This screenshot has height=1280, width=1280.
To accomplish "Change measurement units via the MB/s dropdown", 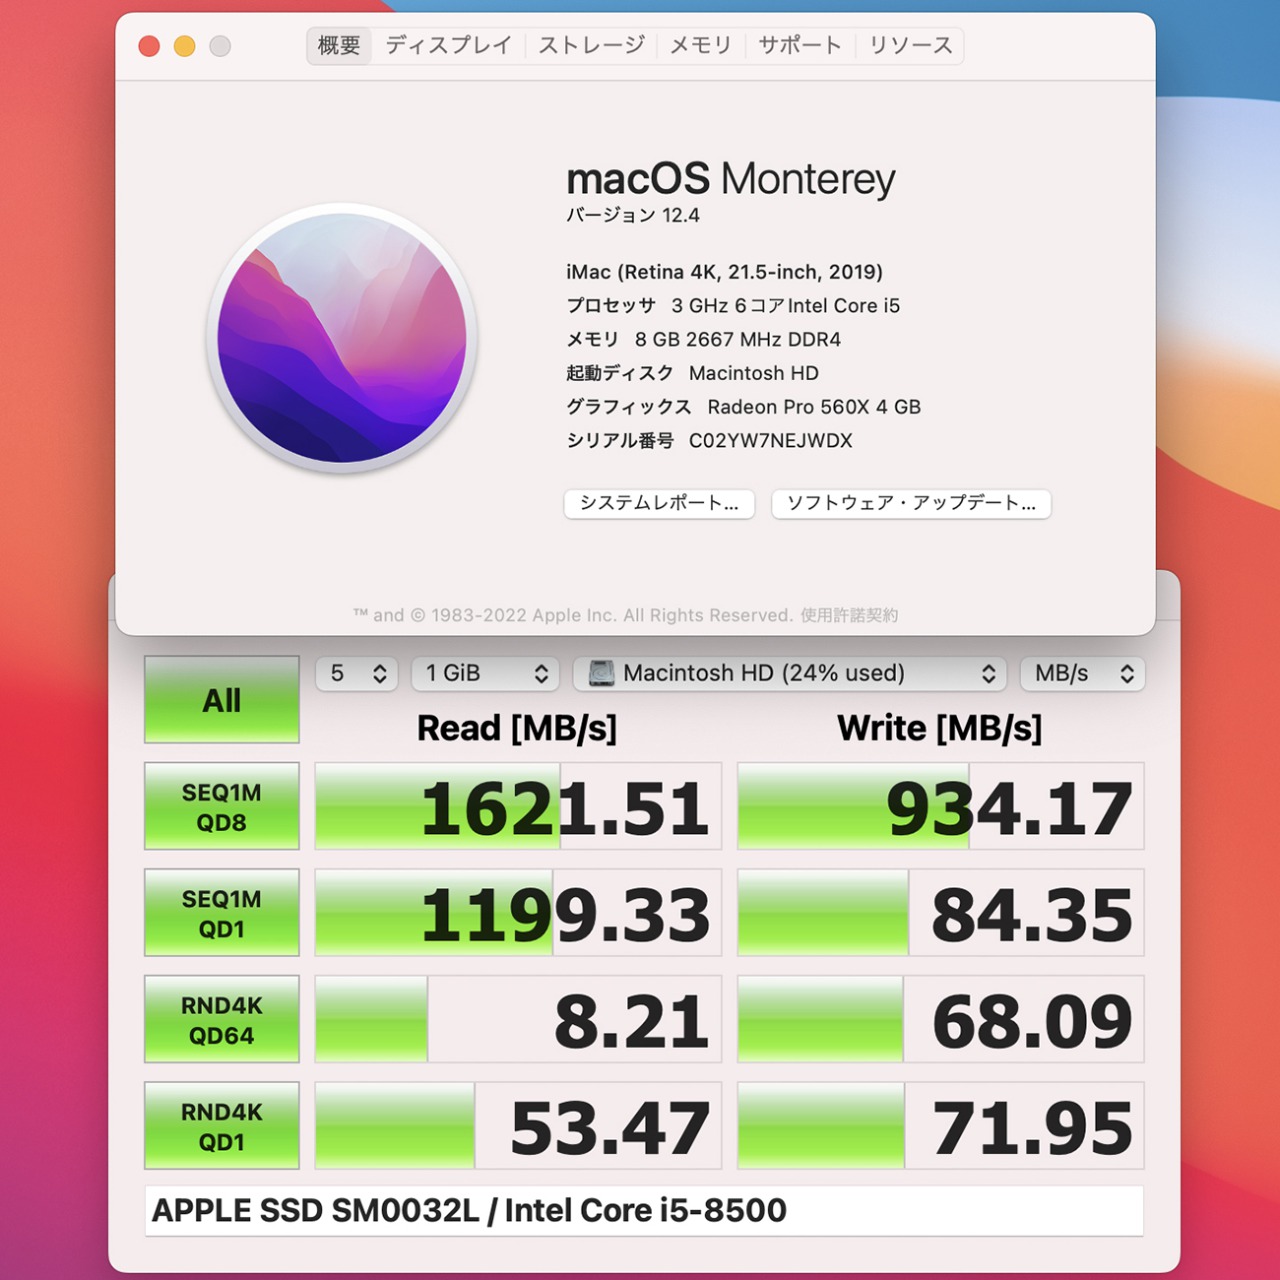I will tap(1081, 673).
